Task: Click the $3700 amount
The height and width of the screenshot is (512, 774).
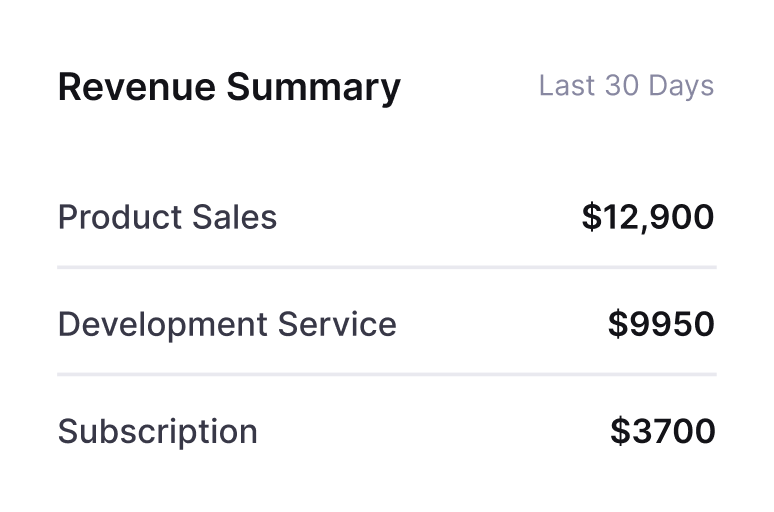Action: point(663,431)
